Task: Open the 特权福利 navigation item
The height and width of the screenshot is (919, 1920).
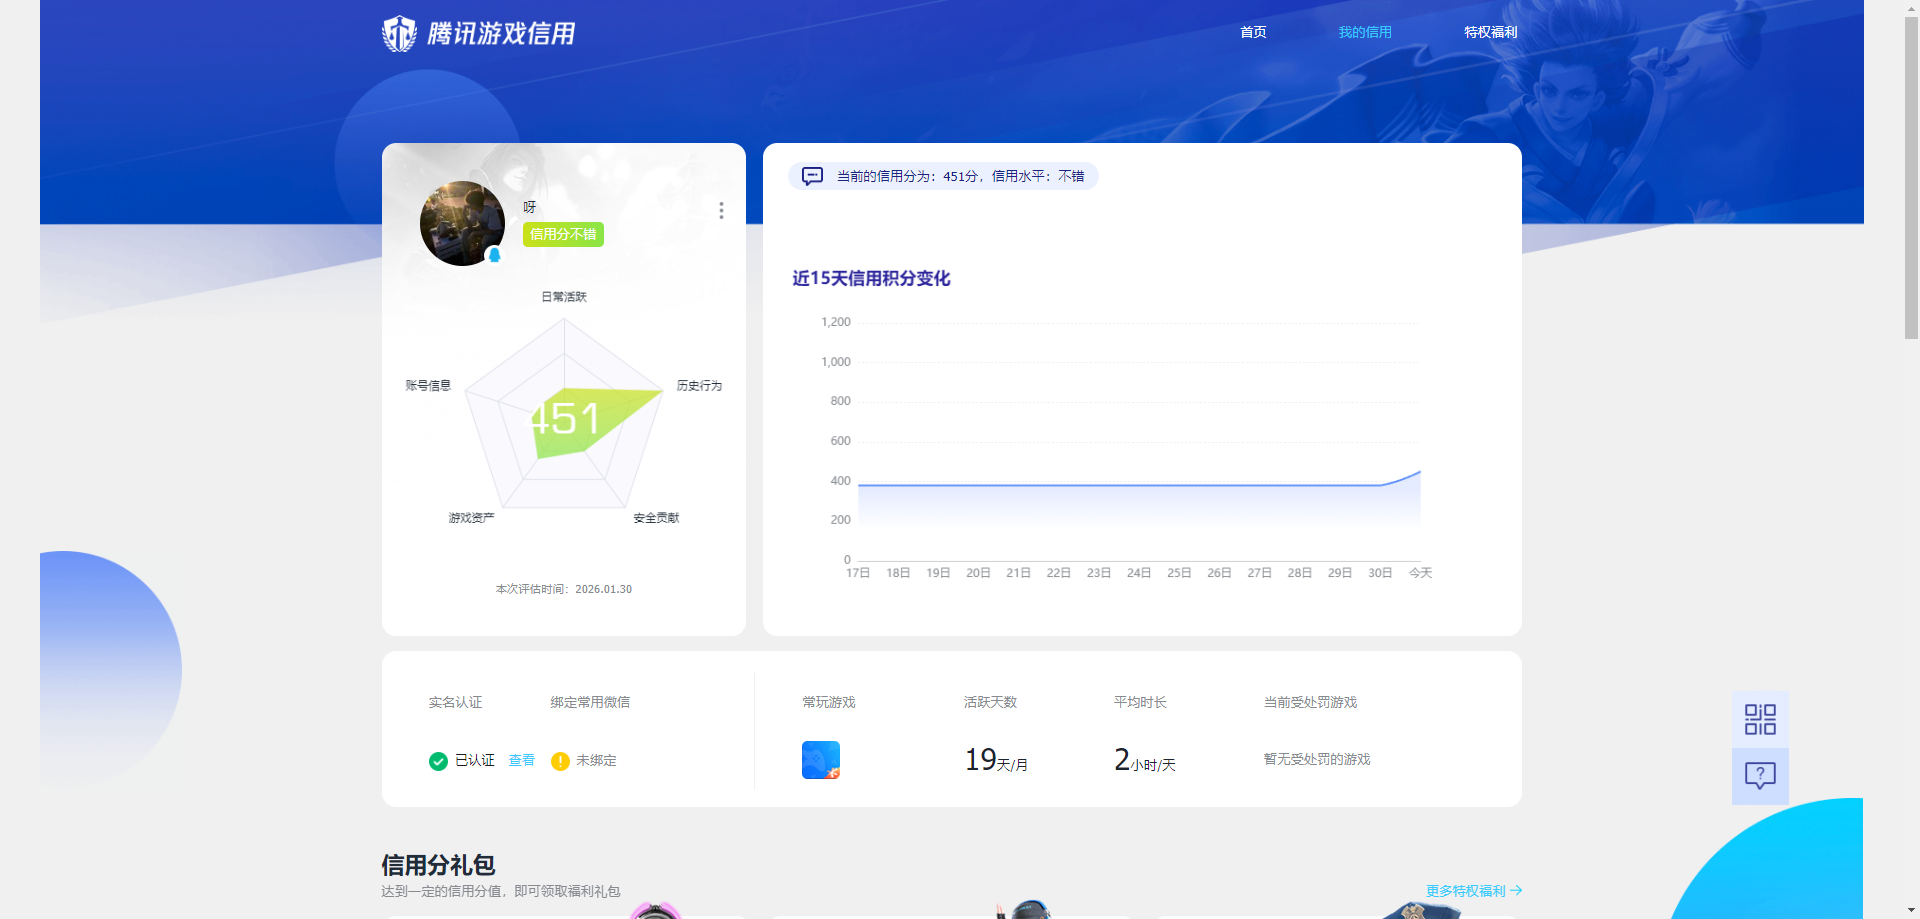Action: 1490,32
